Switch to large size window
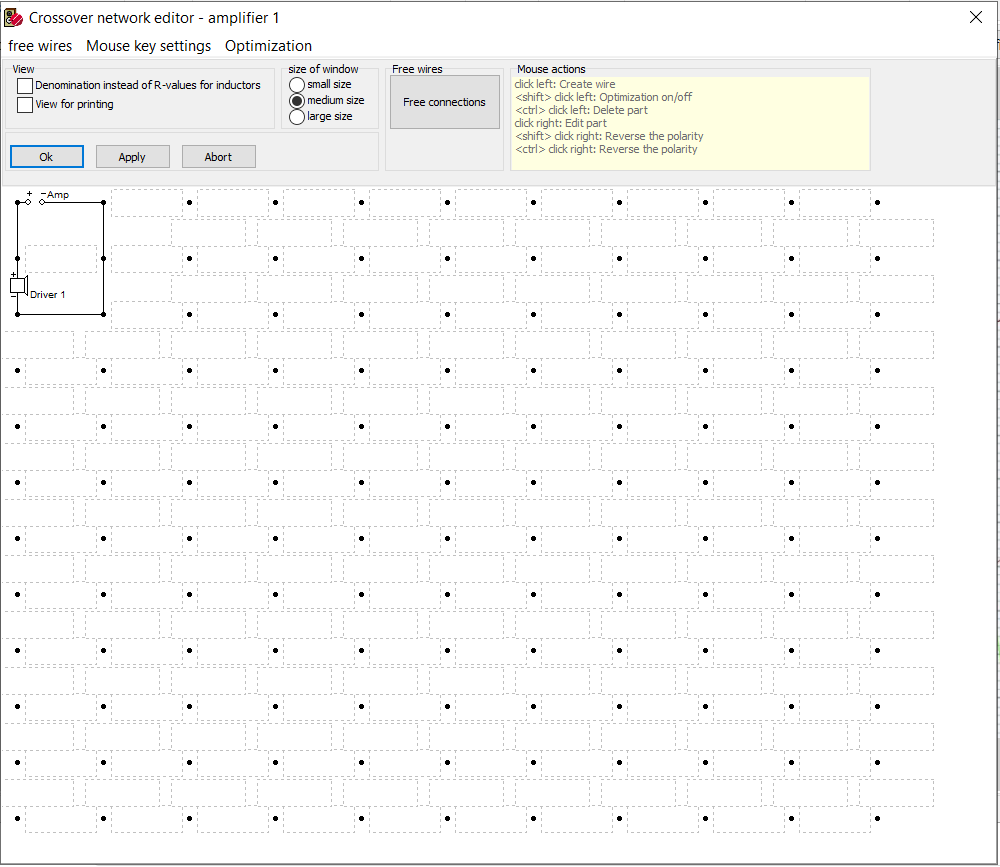The width and height of the screenshot is (1000, 867). [x=297, y=117]
